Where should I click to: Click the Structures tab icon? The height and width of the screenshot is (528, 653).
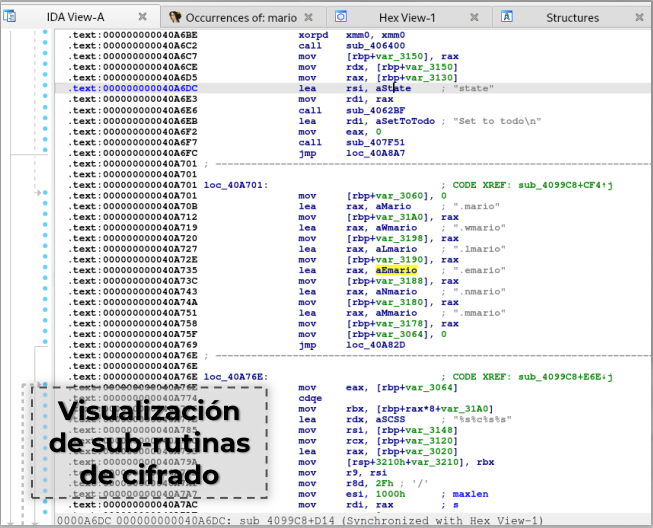click(x=507, y=17)
